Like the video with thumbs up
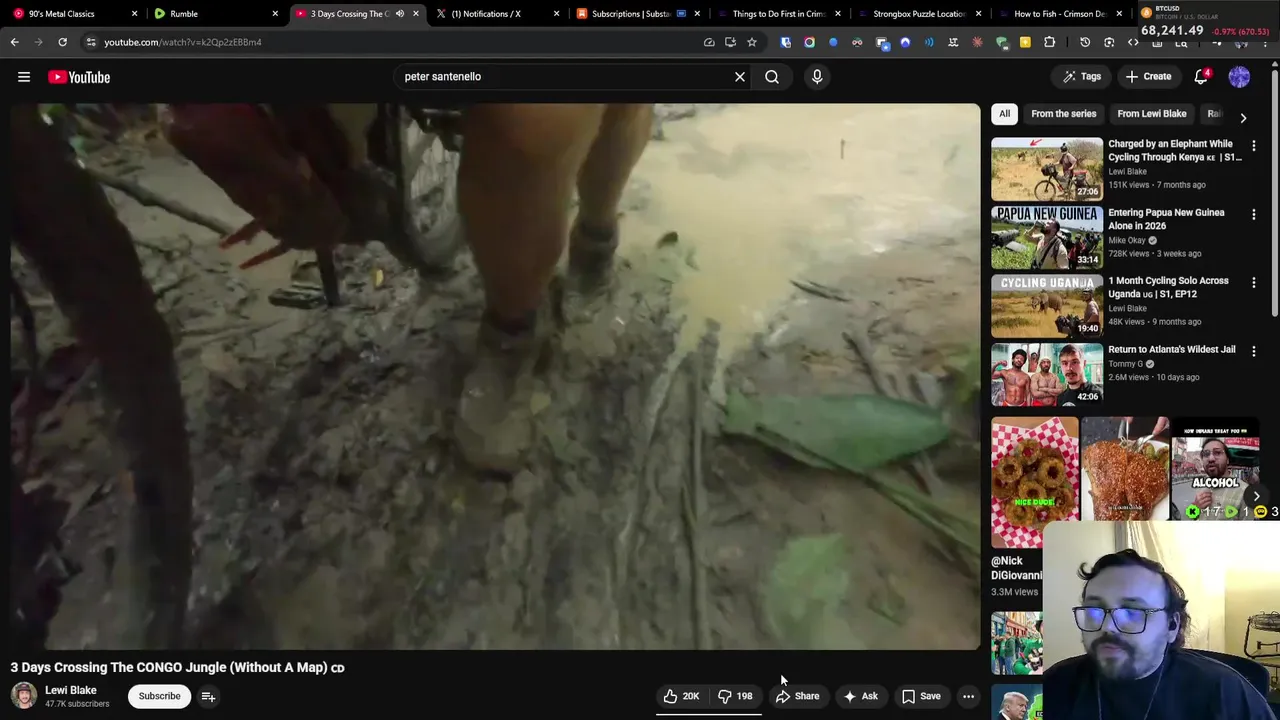Viewport: 1280px width, 720px height. click(681, 696)
